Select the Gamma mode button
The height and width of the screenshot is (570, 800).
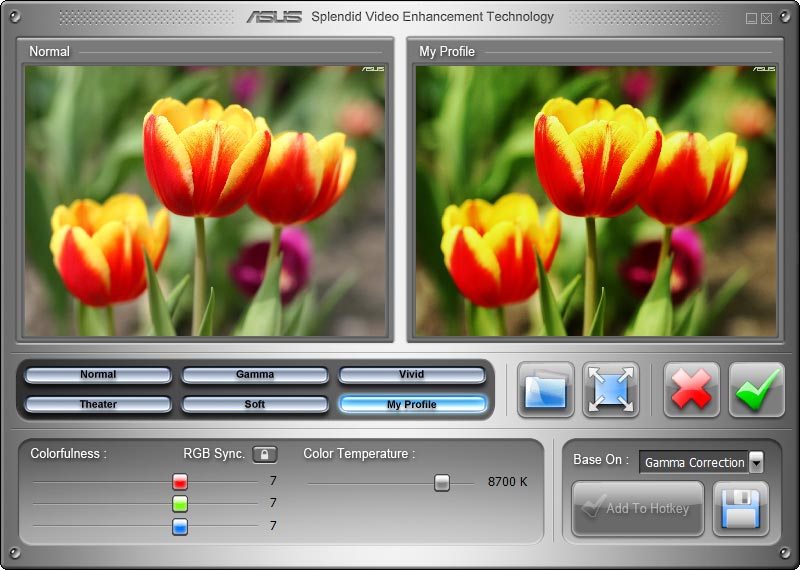[255, 375]
